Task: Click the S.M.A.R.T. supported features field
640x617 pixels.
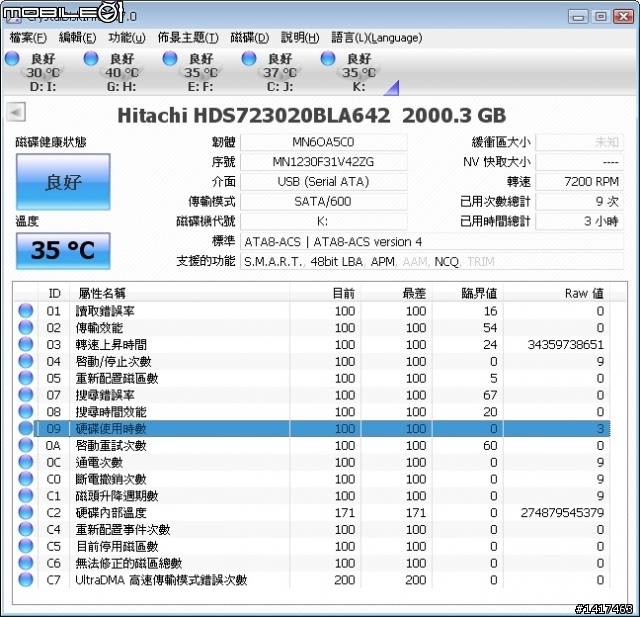Action: [432, 261]
